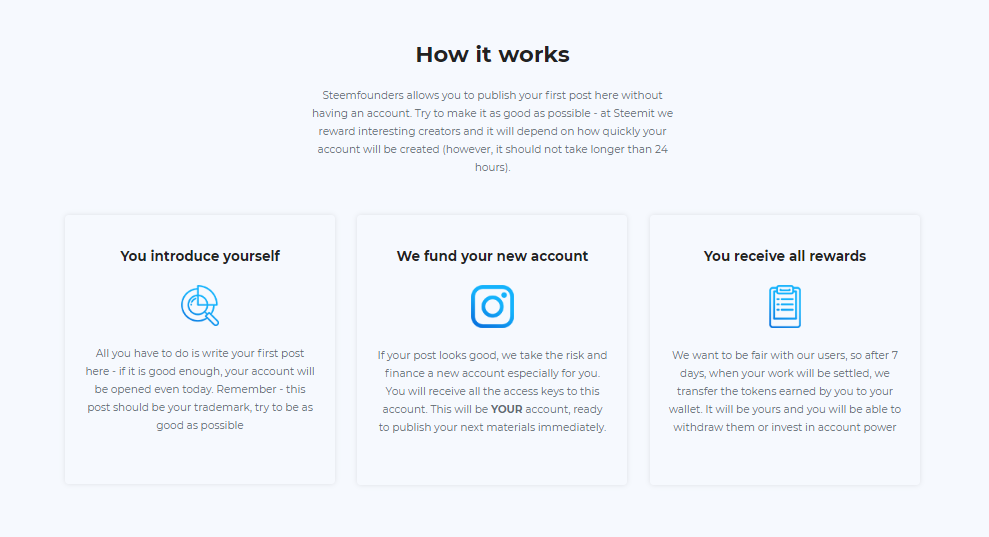Click the bold 'YOUR' word
This screenshot has height=537, width=989.
pos(506,409)
